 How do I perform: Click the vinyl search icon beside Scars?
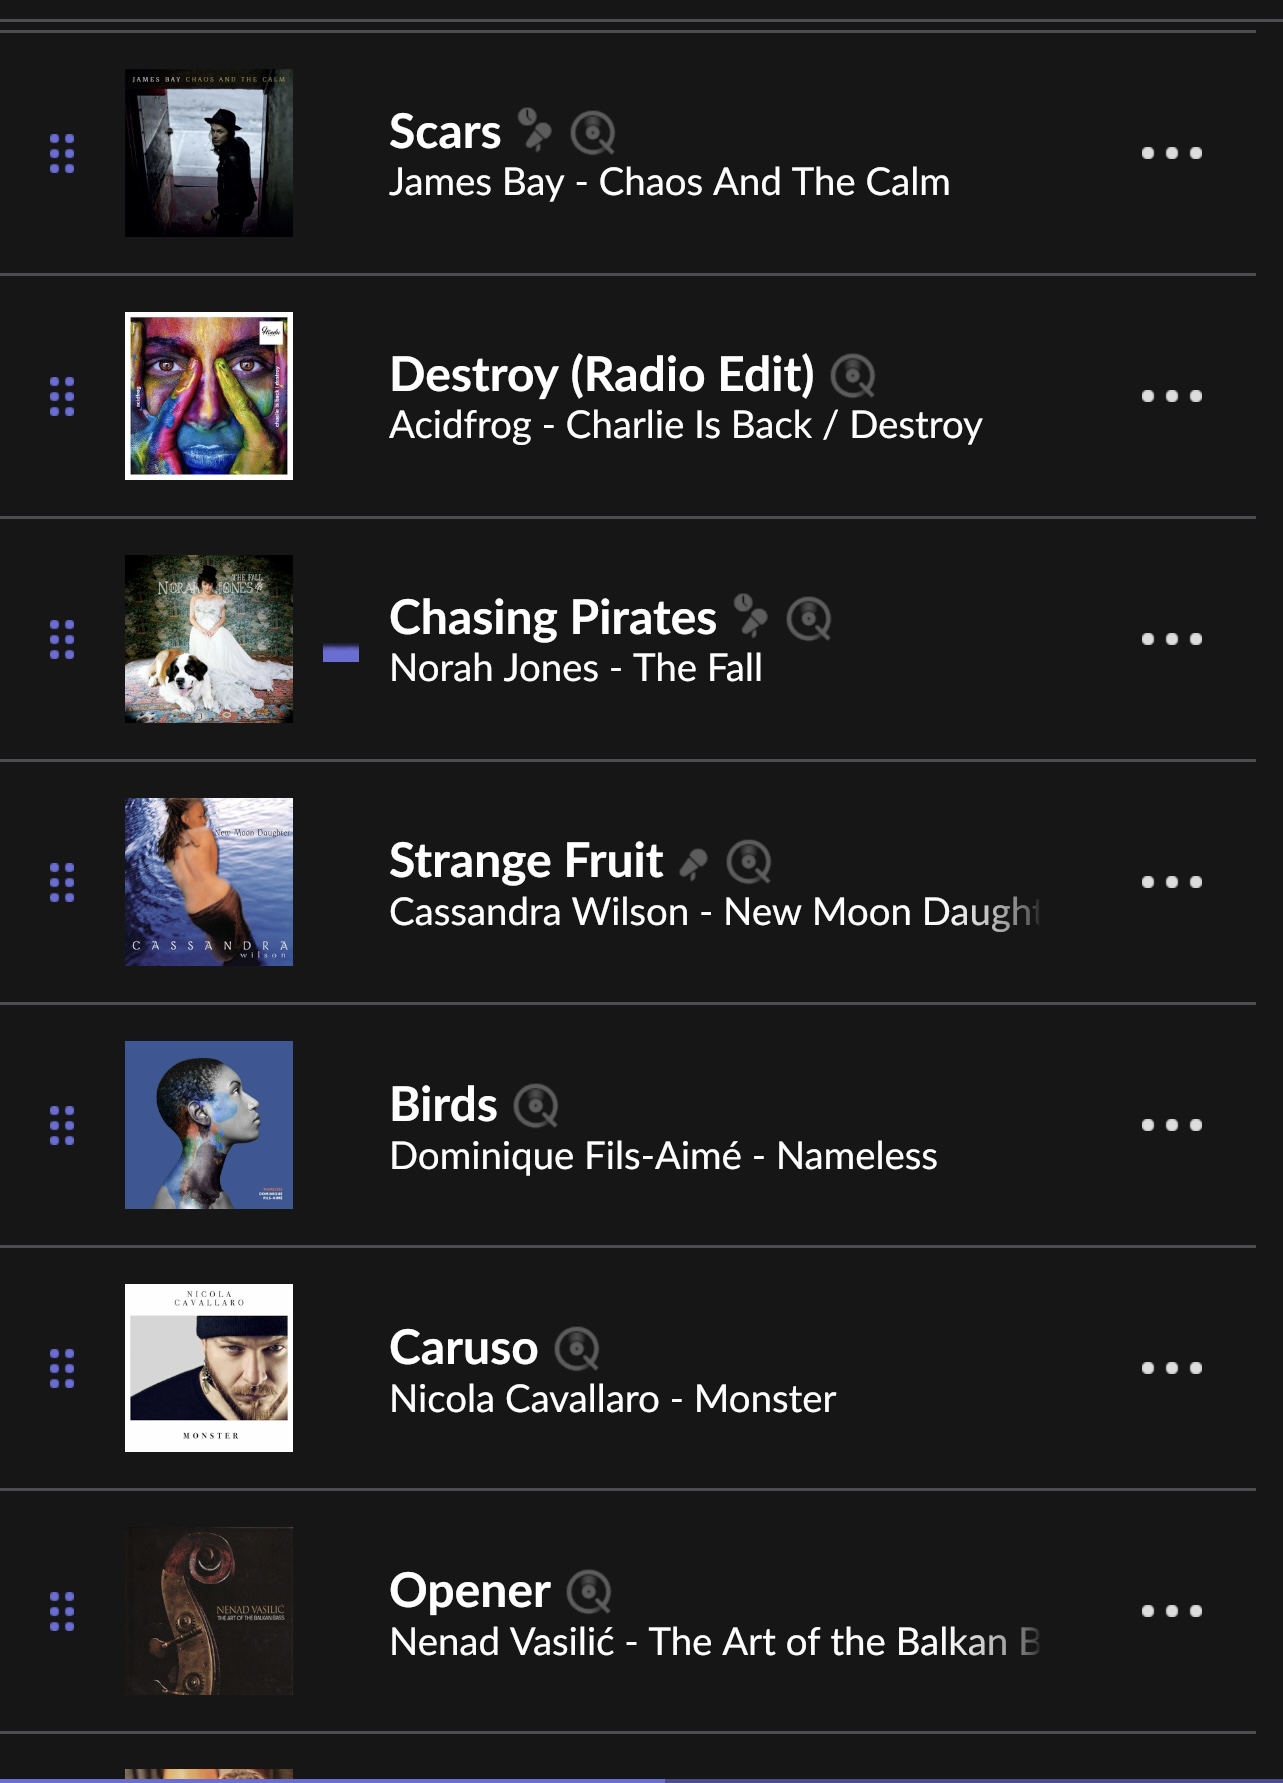(x=593, y=132)
